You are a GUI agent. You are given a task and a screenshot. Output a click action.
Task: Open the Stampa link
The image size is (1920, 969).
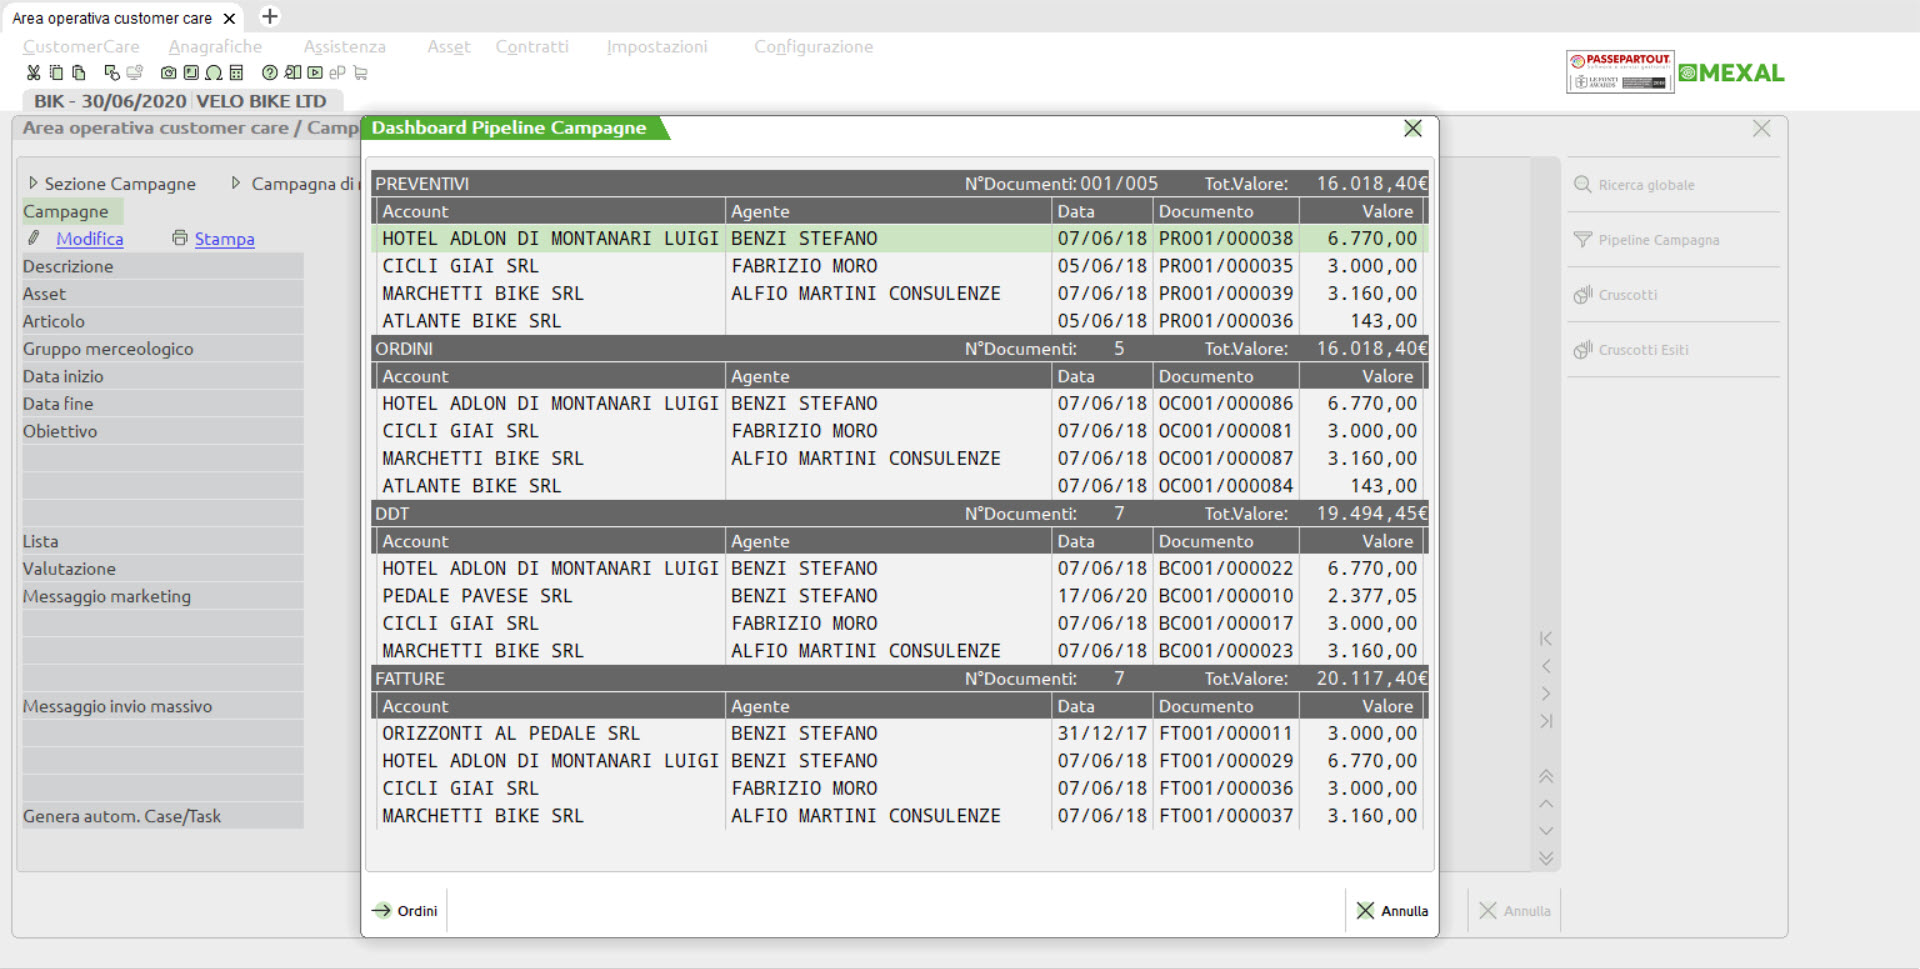(224, 239)
